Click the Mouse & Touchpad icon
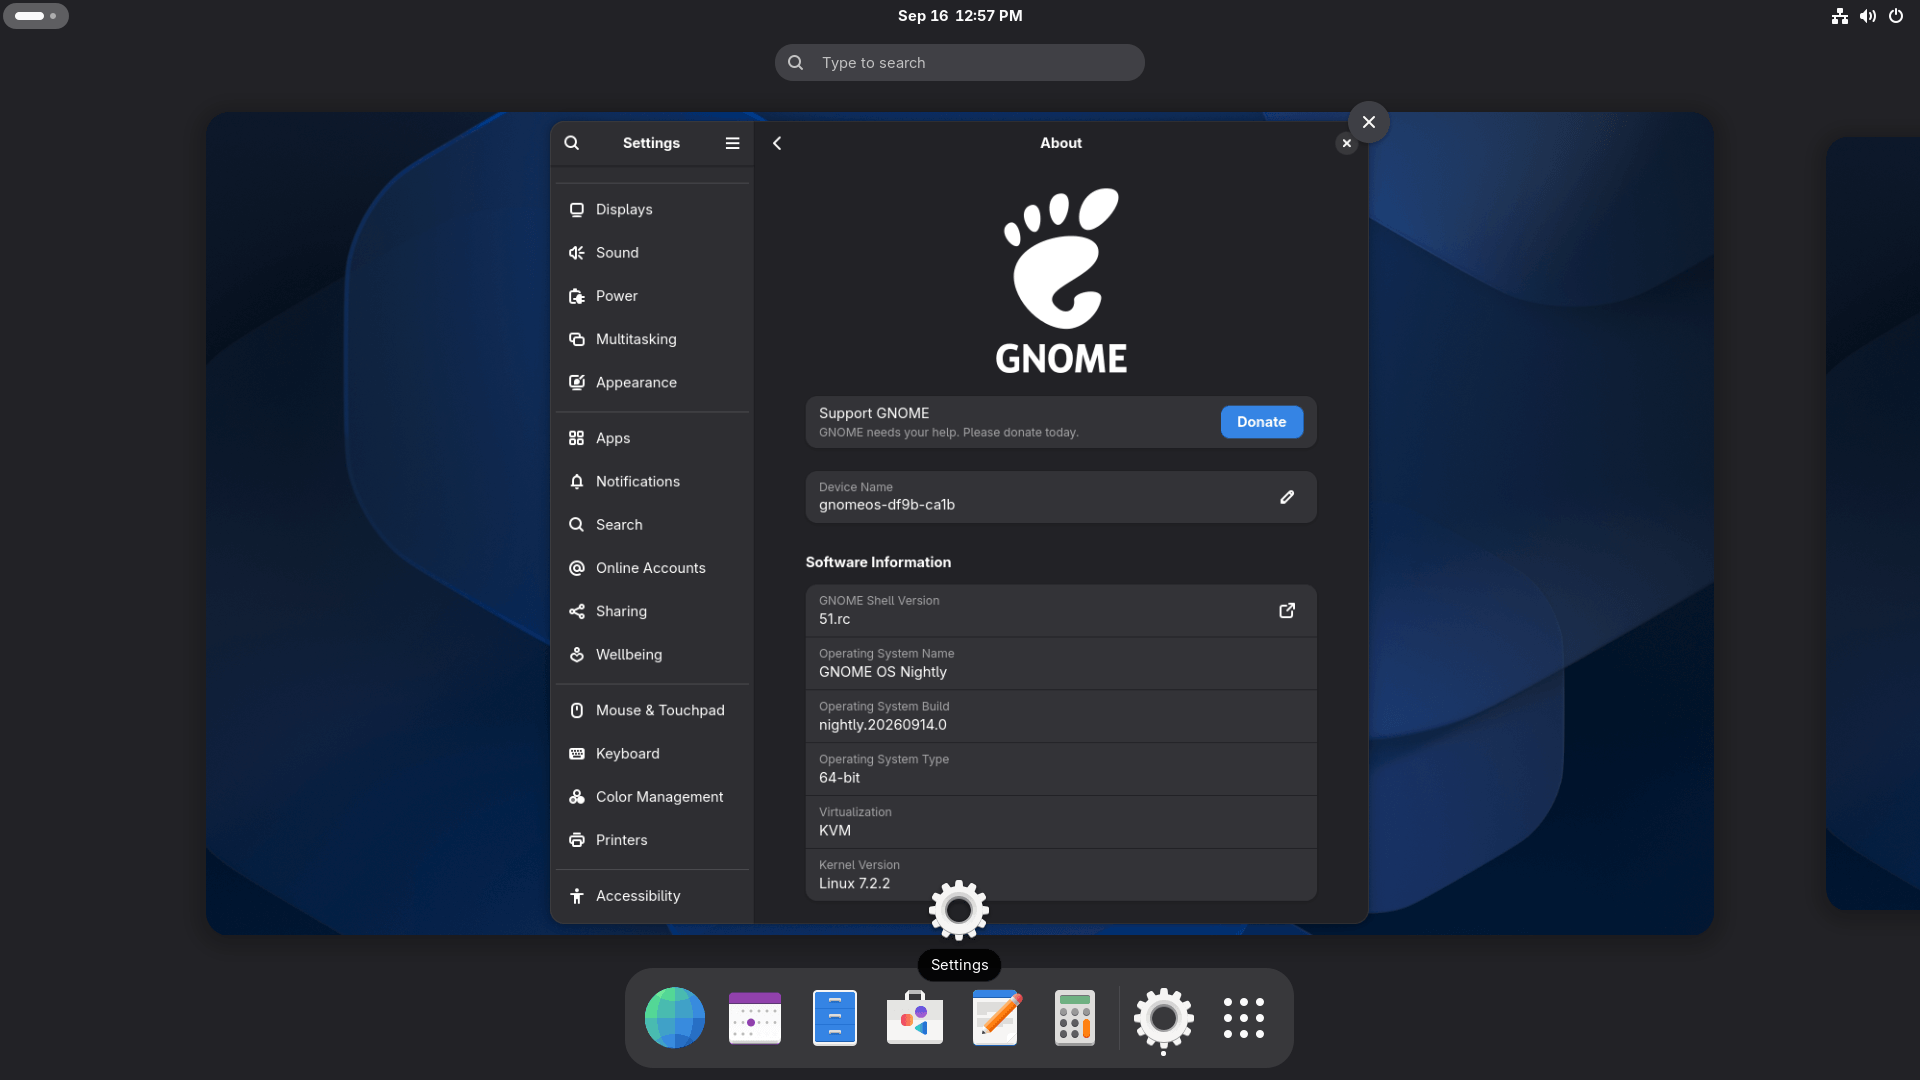 pos(577,710)
